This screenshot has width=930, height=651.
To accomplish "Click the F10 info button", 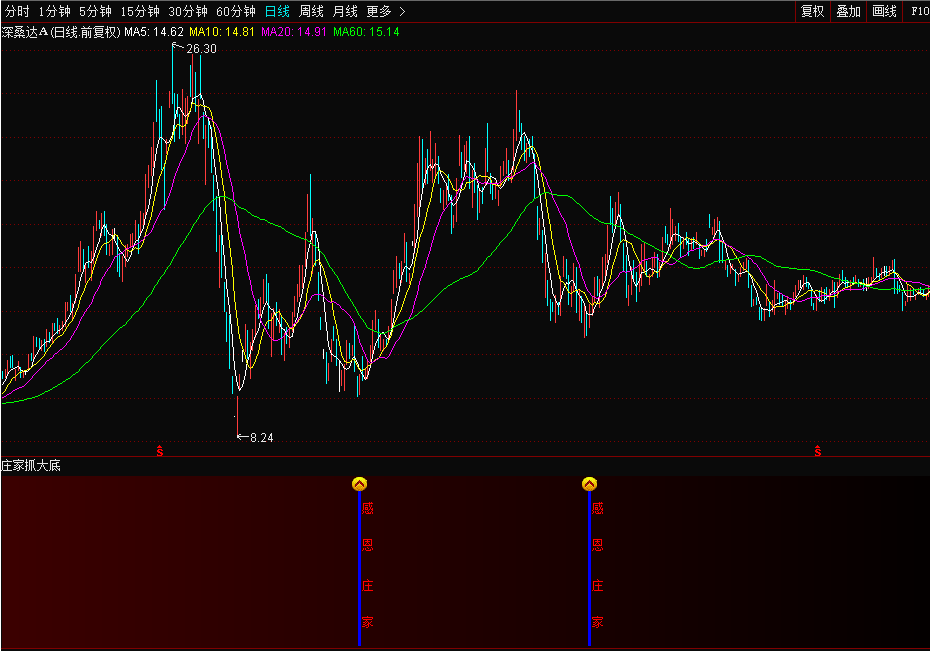I will tap(919, 11).
